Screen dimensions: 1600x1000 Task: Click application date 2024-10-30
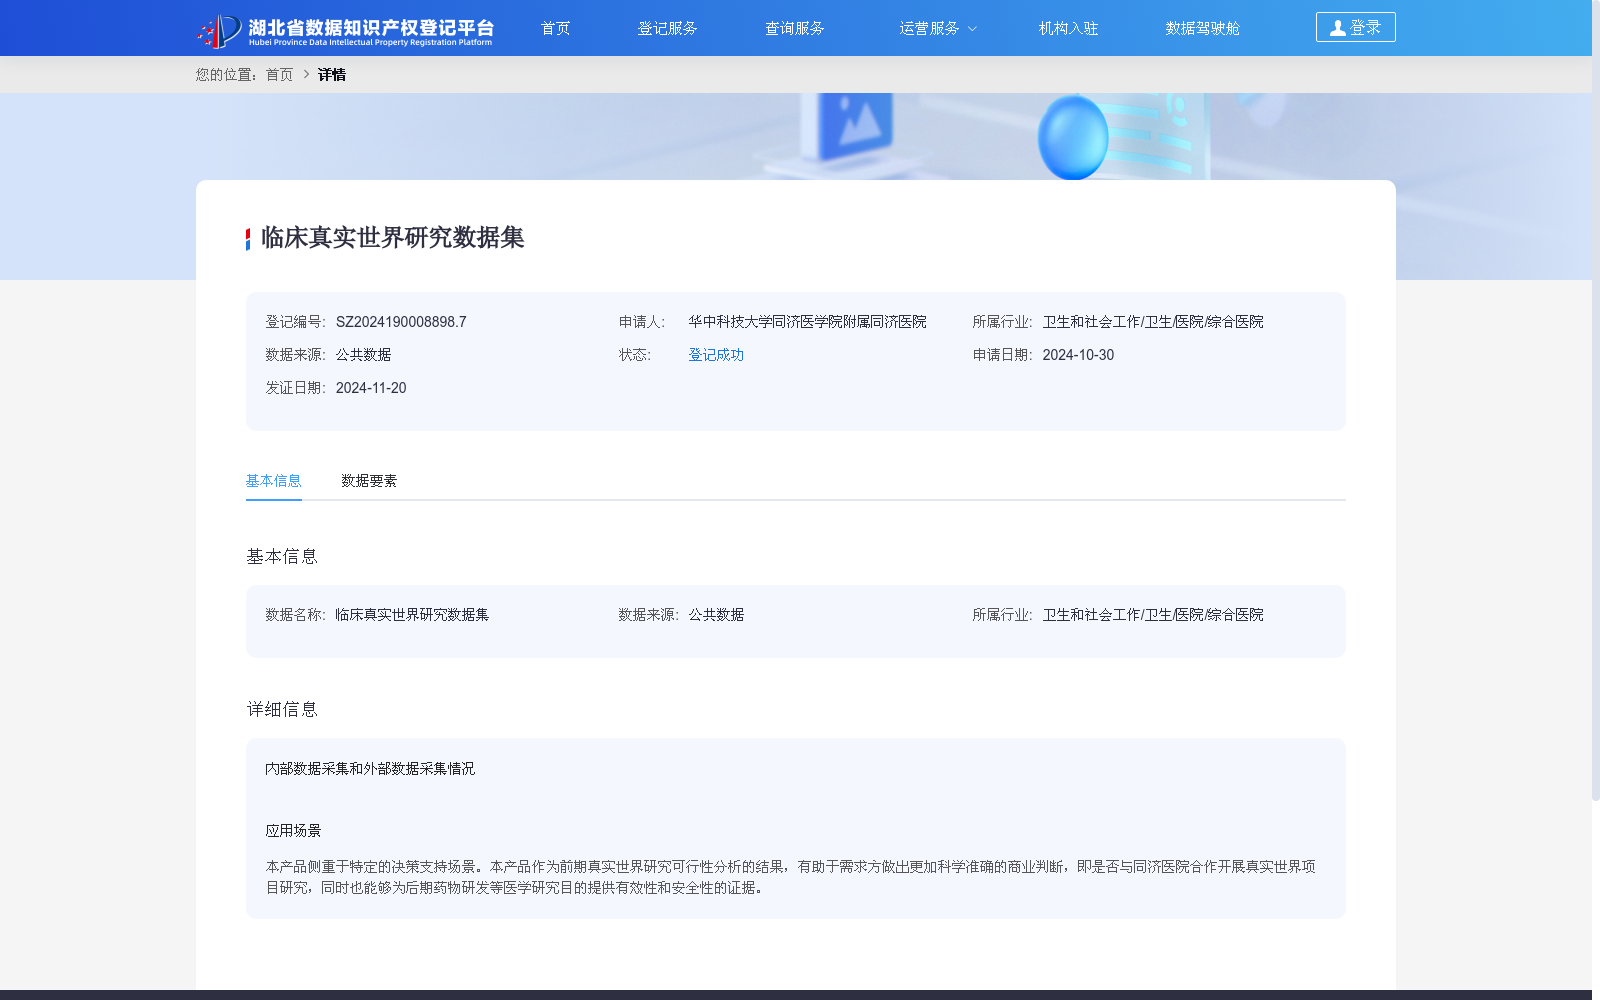[x=1078, y=355]
